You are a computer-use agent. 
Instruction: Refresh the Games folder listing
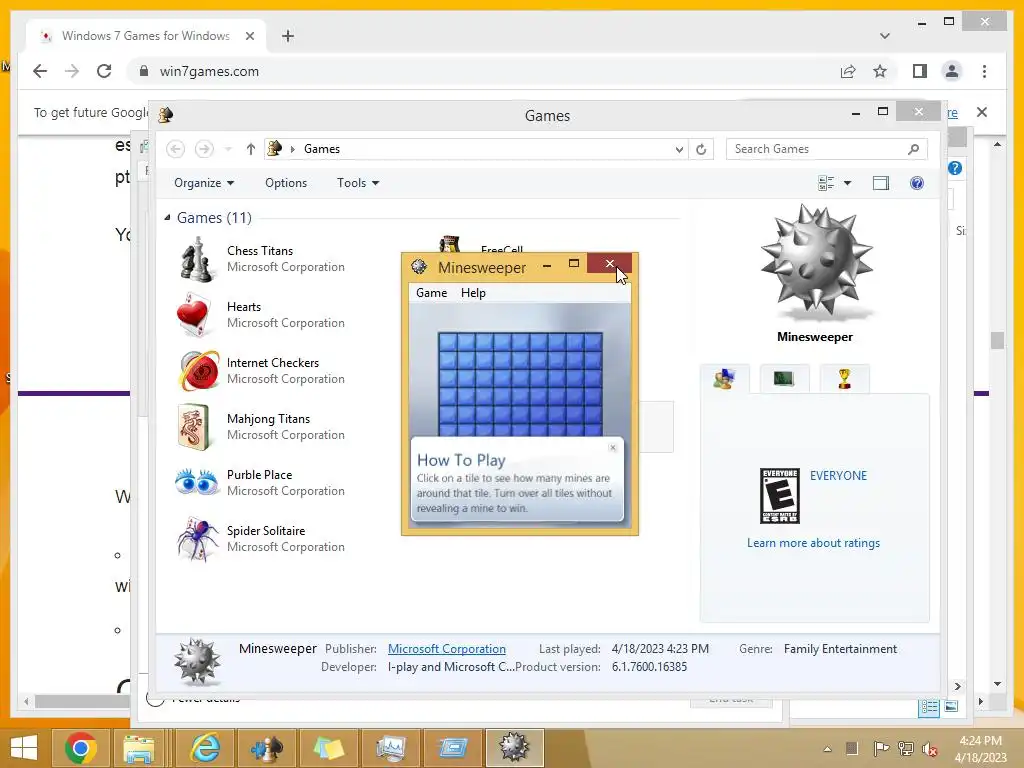click(701, 150)
